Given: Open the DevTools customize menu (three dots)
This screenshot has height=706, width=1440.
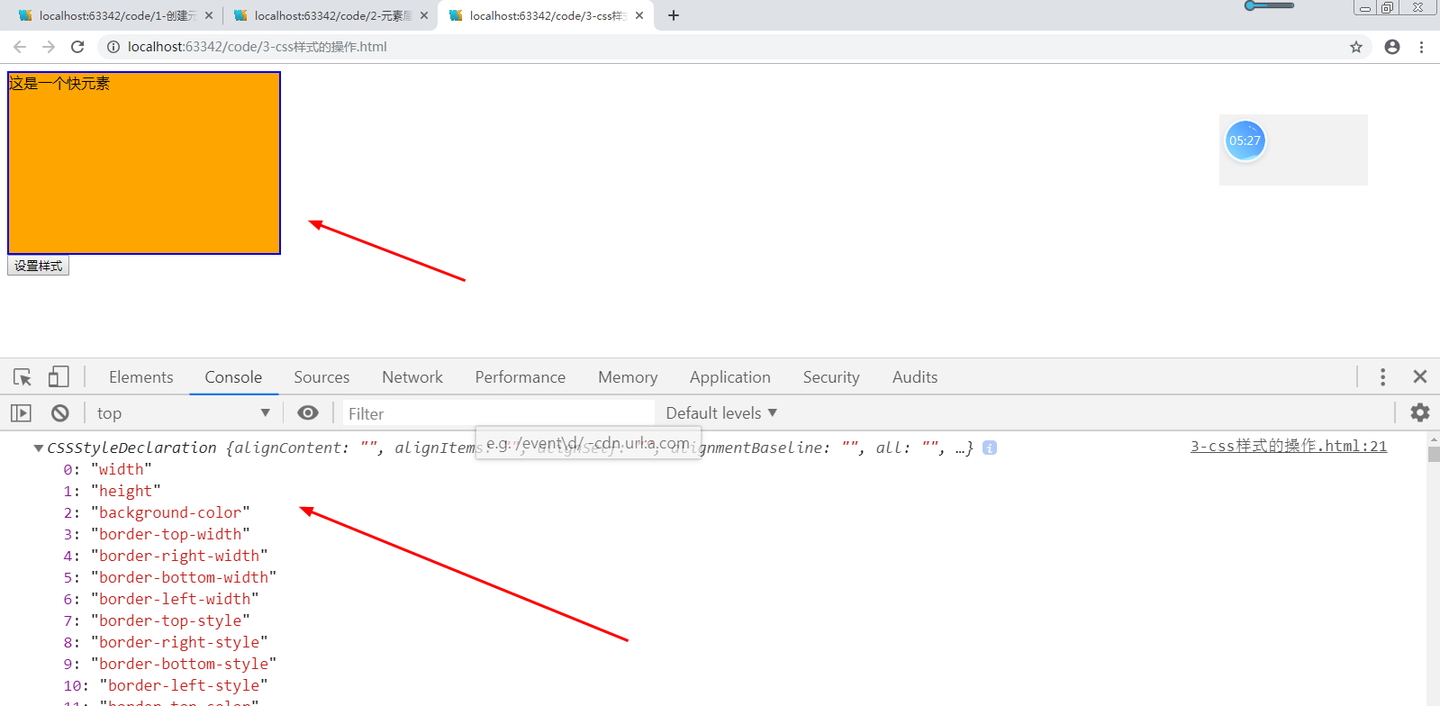Looking at the screenshot, I should (x=1383, y=377).
